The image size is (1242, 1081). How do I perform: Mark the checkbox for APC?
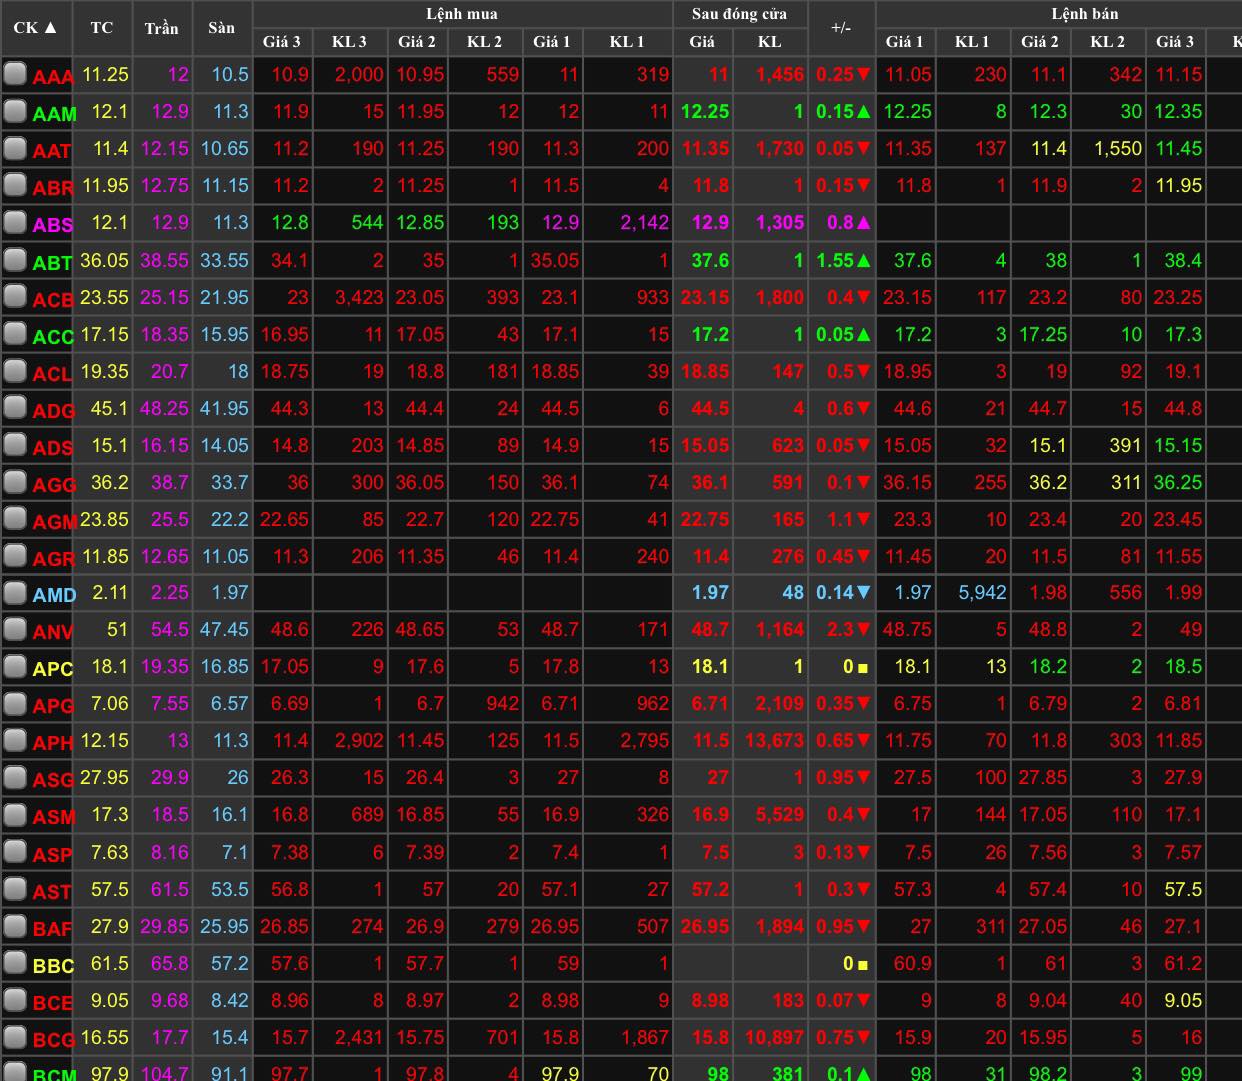[15, 666]
